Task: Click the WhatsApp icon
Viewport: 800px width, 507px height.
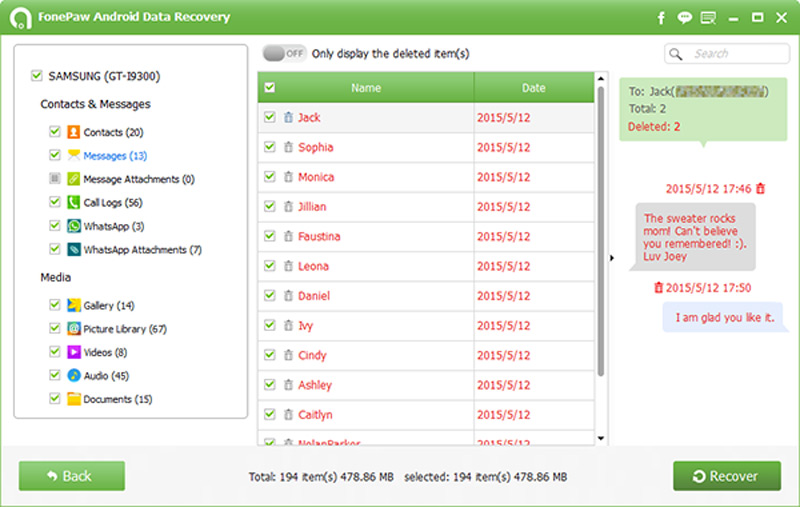Action: pyautogui.click(x=73, y=226)
